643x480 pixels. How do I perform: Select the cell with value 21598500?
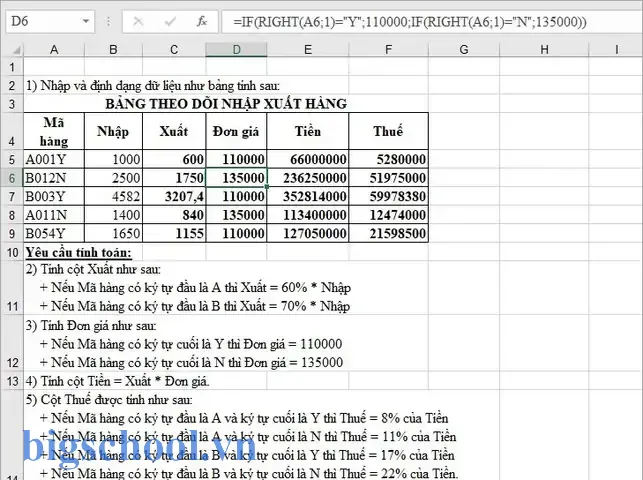388,233
